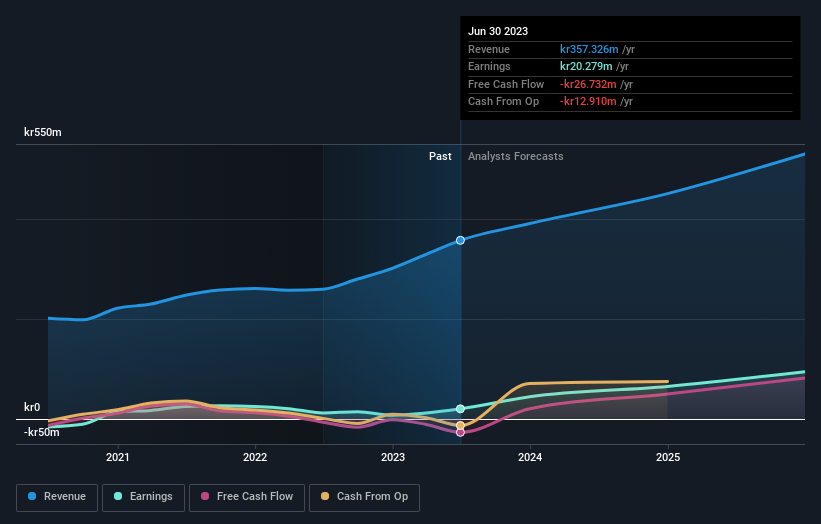This screenshot has height=524, width=821.
Task: Click the Earnings data point marker on teal line
Action: (x=460, y=409)
